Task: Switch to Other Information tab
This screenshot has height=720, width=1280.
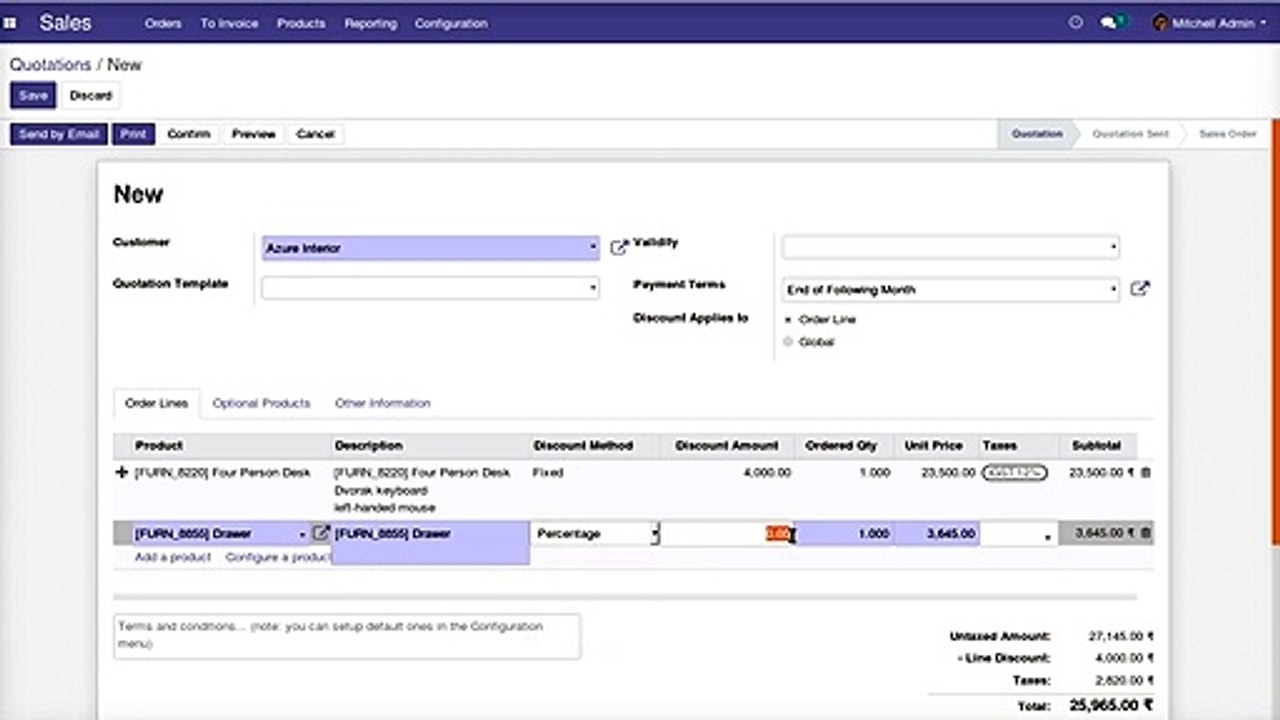Action: tap(383, 403)
